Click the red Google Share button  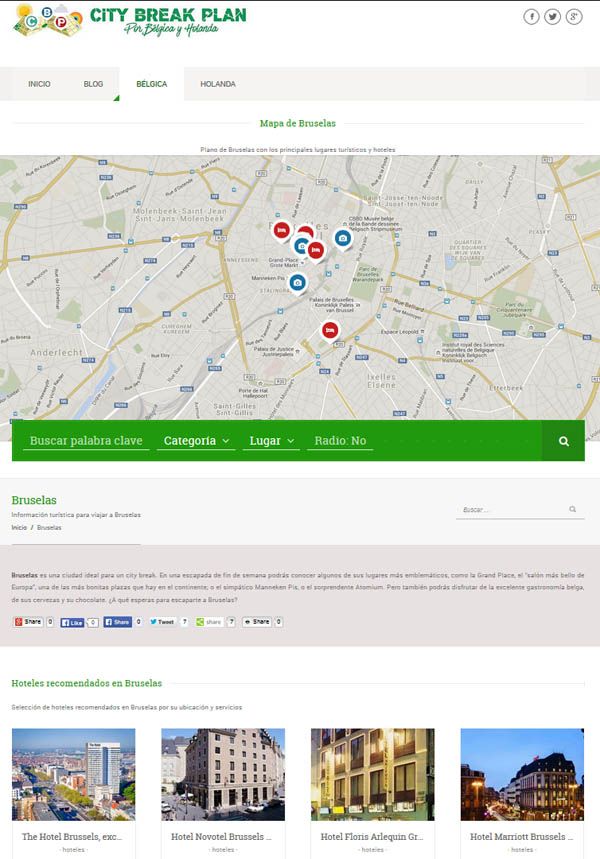coord(28,622)
